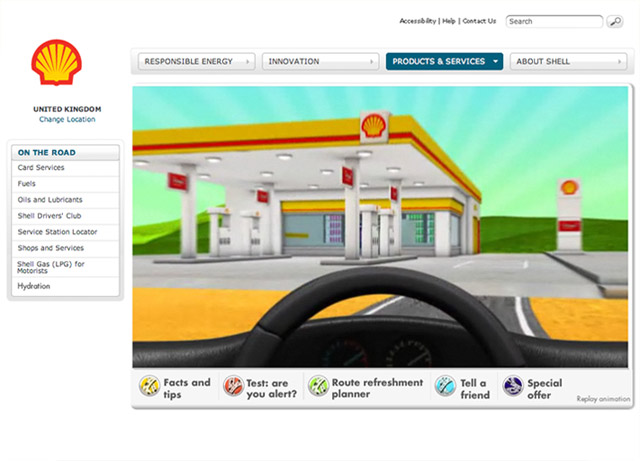Expand the Responsible Energy menu arrow

click(x=246, y=61)
